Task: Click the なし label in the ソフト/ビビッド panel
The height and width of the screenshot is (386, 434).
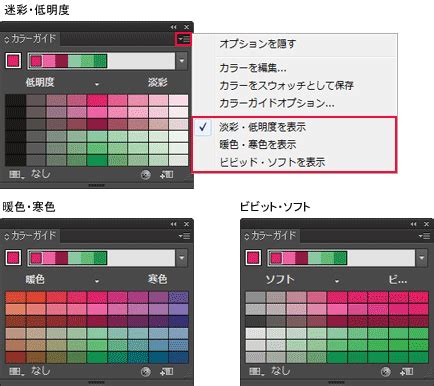Action: [x=281, y=371]
